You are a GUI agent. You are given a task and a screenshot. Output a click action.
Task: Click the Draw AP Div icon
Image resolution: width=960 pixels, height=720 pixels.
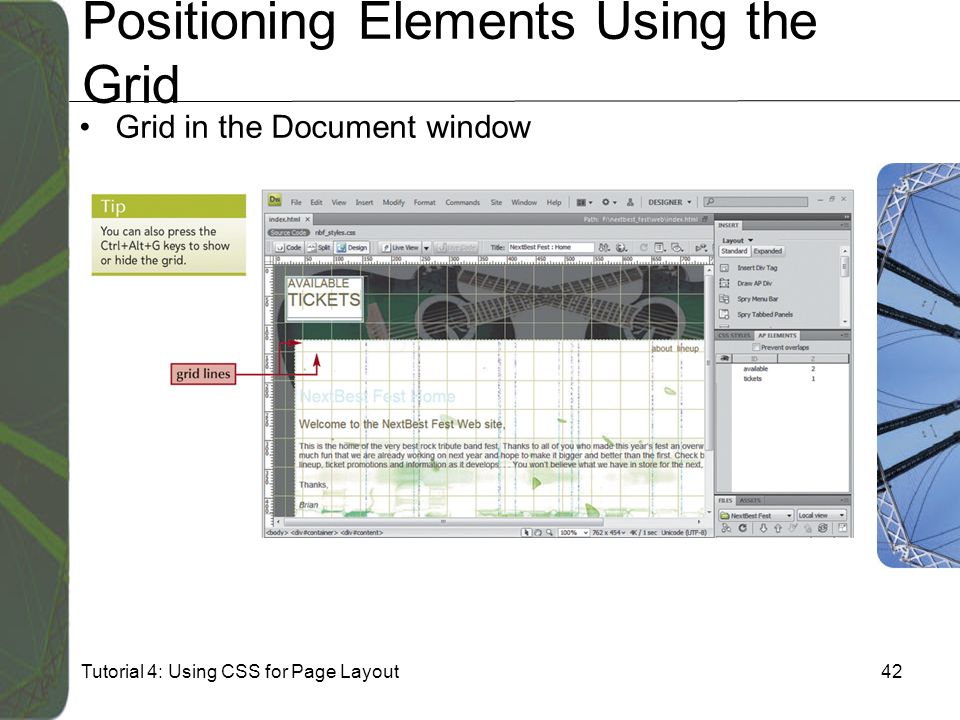pos(724,283)
